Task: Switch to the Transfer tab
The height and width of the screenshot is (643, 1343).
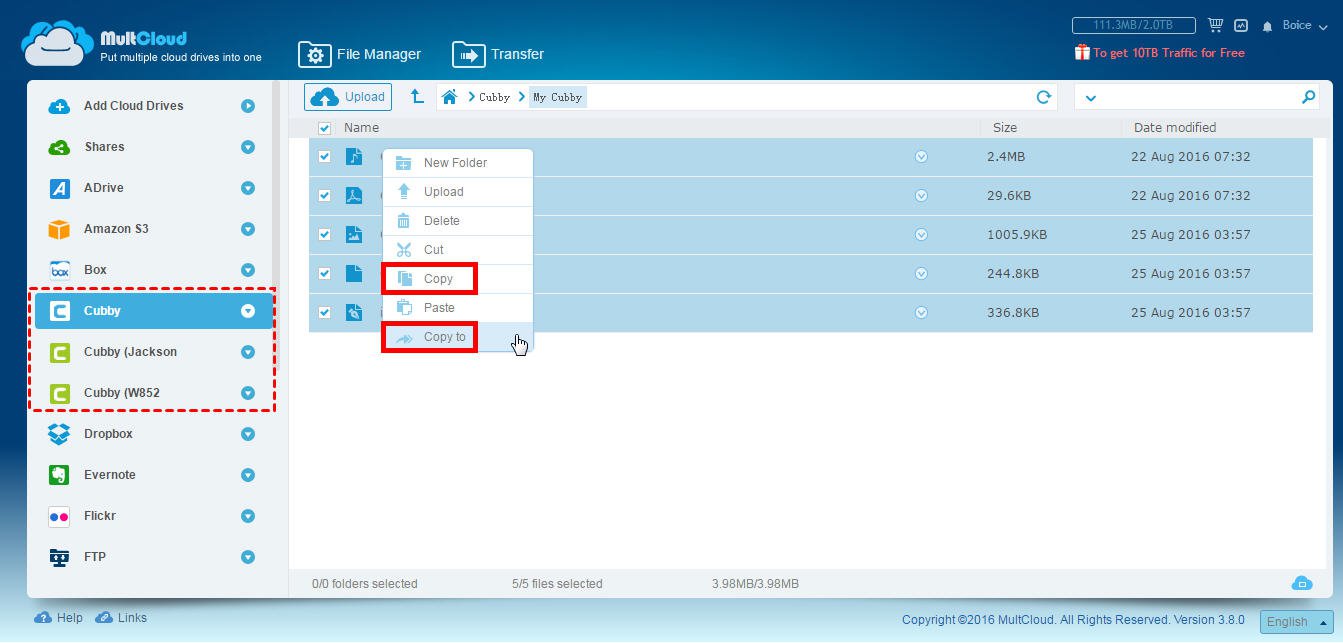Action: click(x=498, y=54)
